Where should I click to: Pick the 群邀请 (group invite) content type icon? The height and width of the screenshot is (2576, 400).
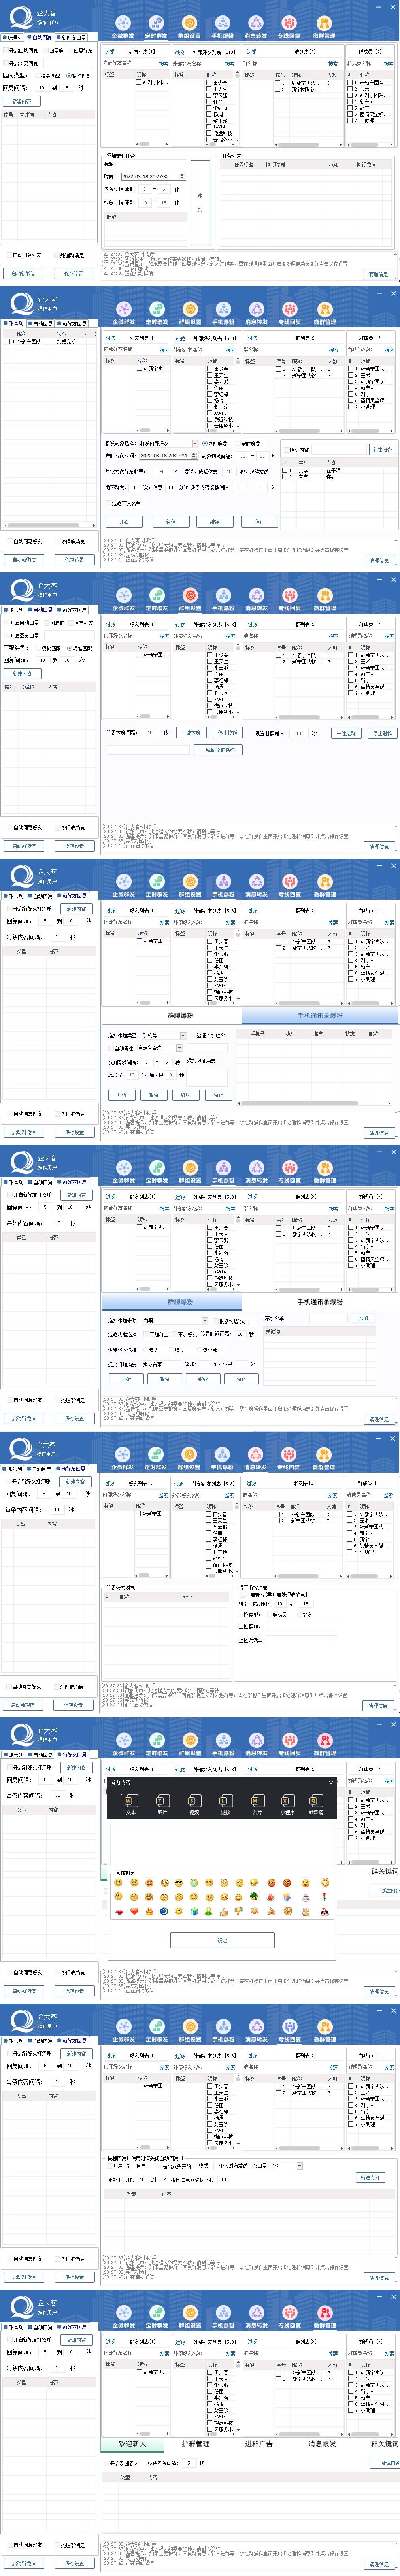pyautogui.click(x=316, y=1801)
